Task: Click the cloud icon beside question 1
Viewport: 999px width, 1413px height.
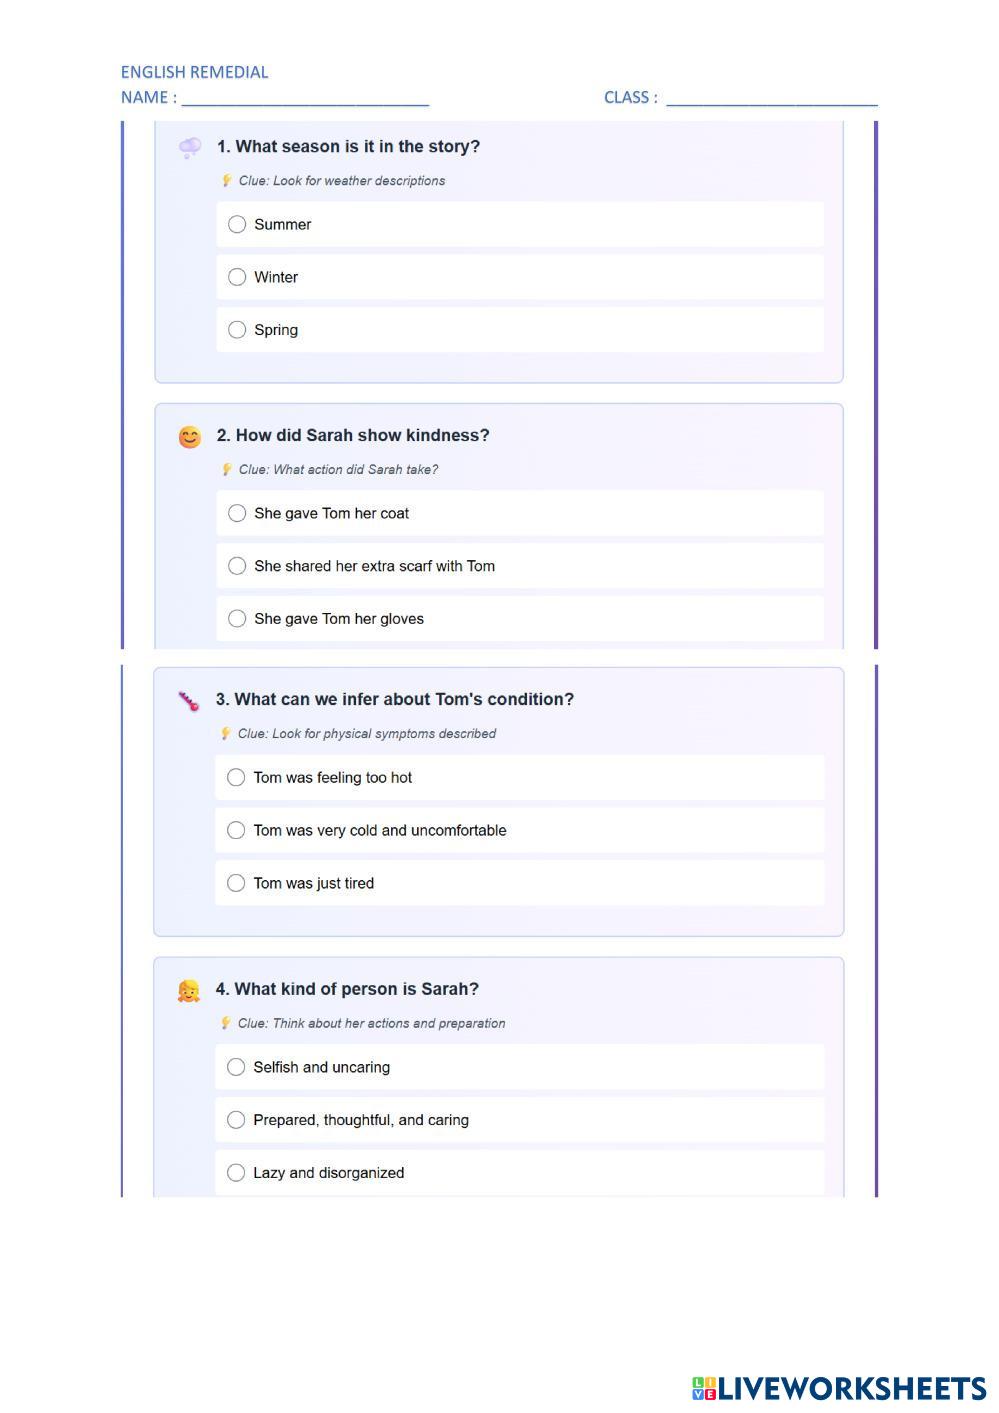Action: click(x=189, y=148)
